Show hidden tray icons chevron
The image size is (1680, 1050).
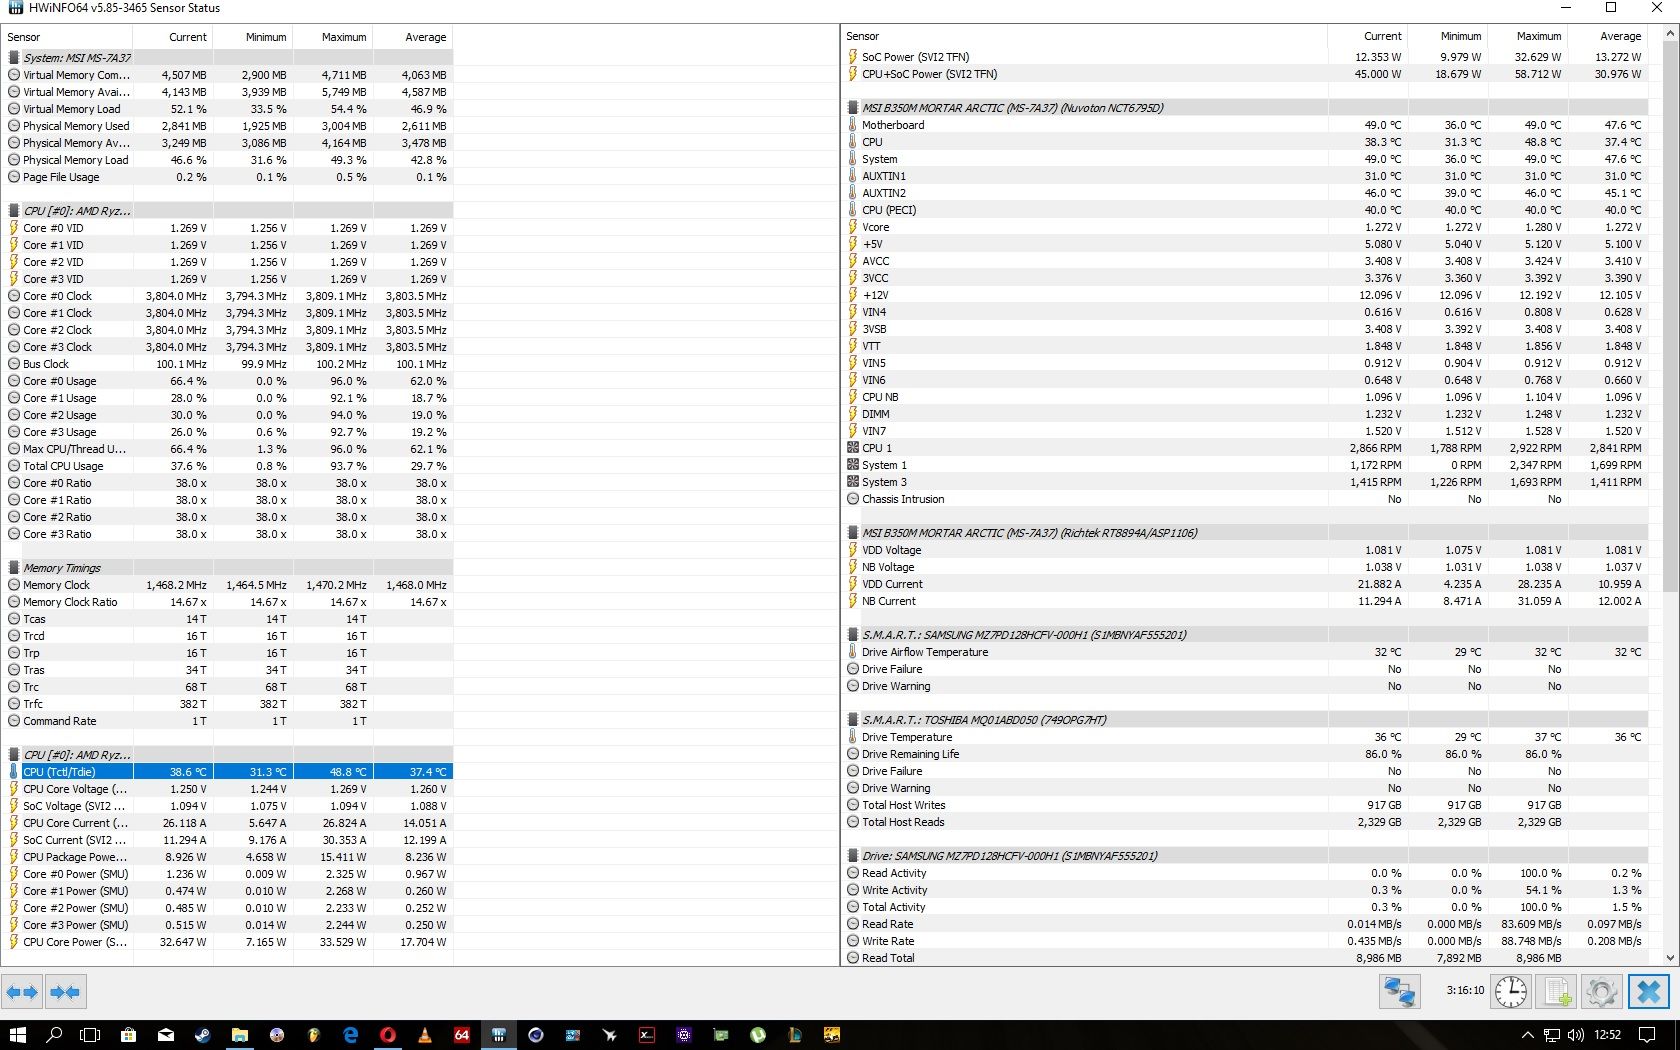1527,1035
